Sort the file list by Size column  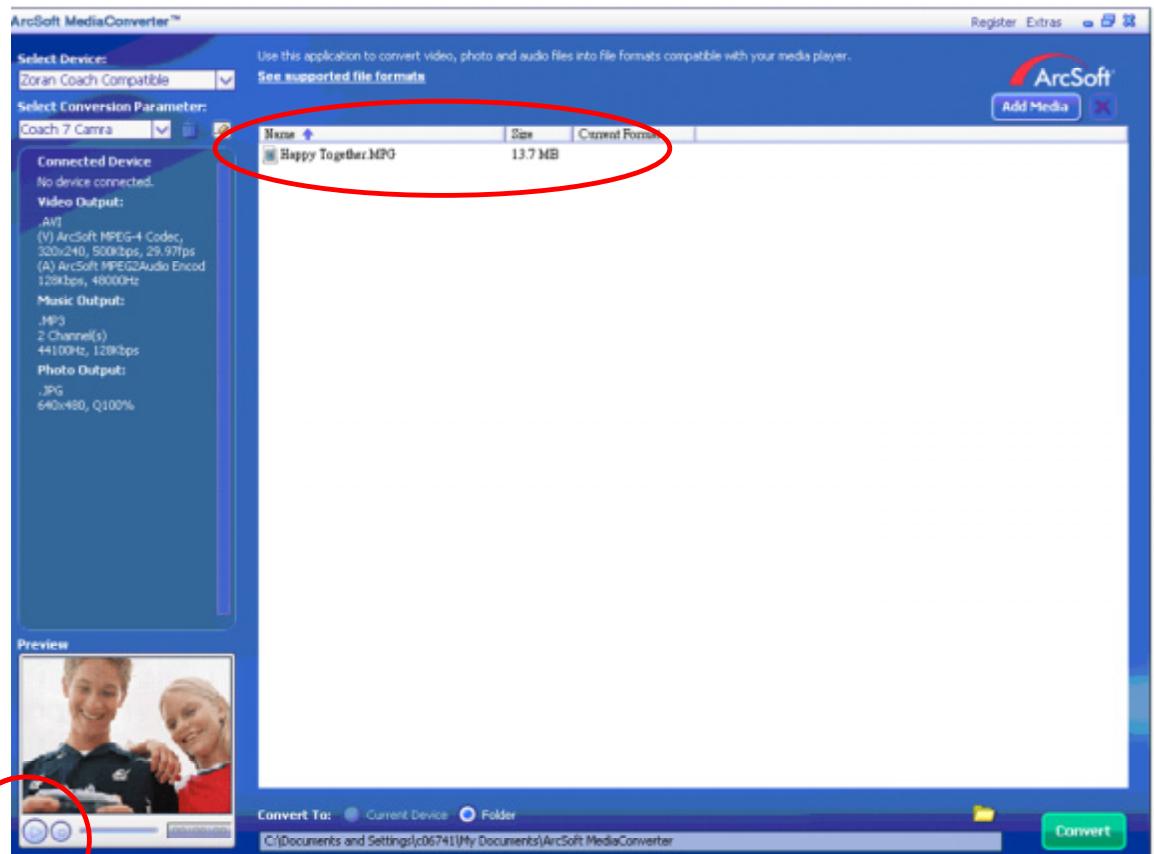(x=539, y=134)
